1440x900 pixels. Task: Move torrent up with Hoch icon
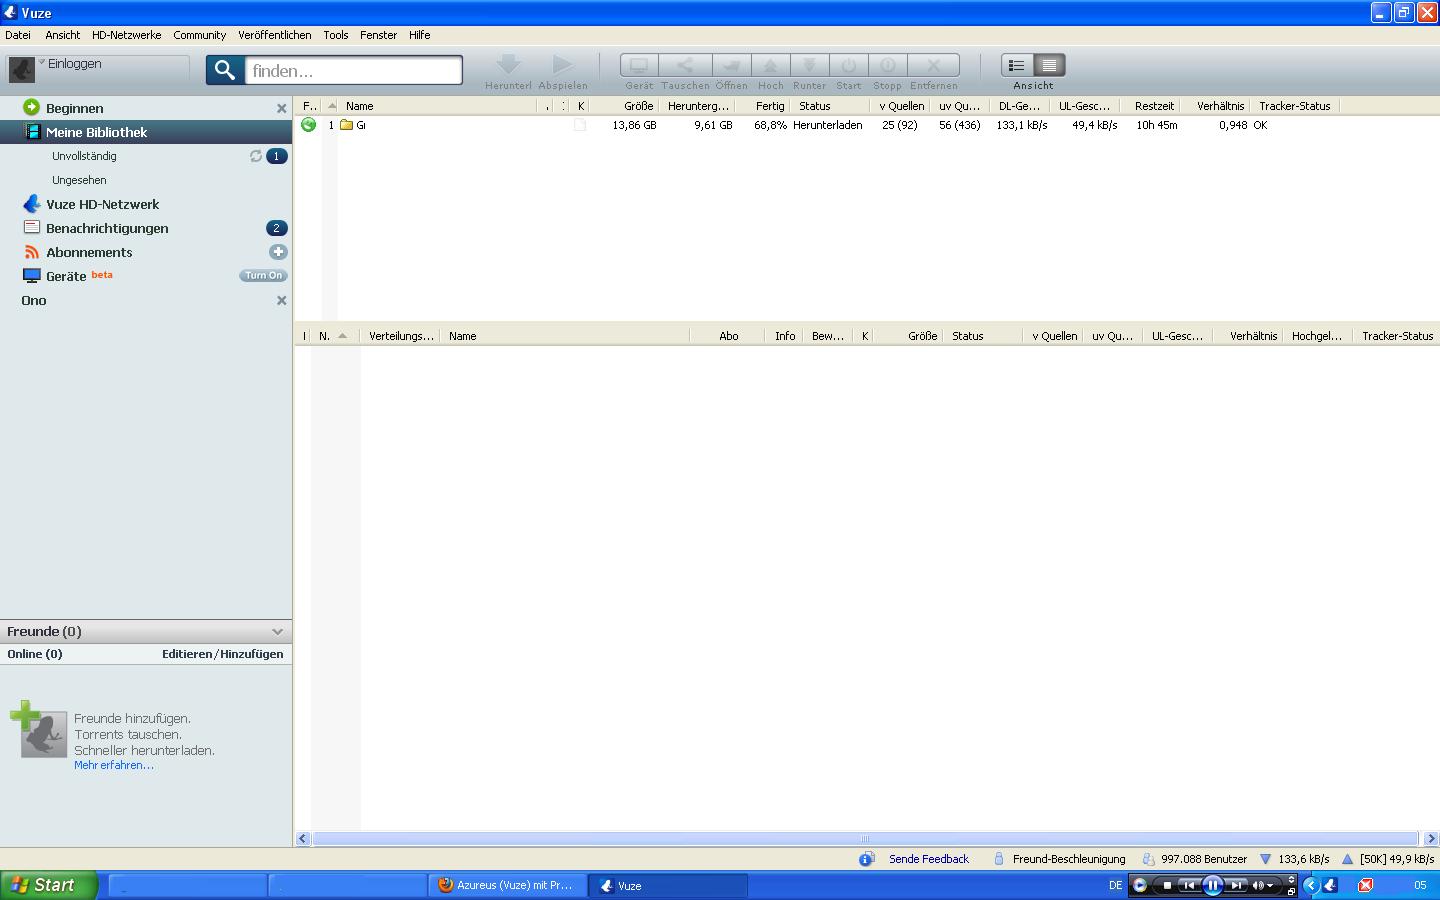click(x=770, y=65)
